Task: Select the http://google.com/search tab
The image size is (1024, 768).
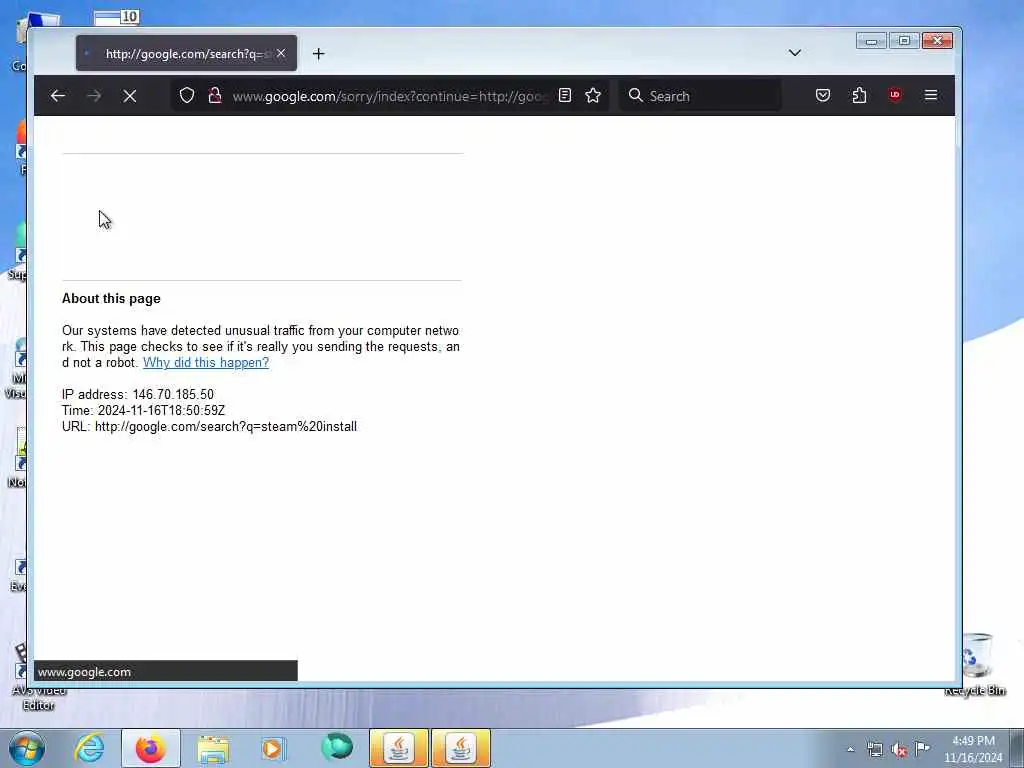Action: tap(186, 54)
